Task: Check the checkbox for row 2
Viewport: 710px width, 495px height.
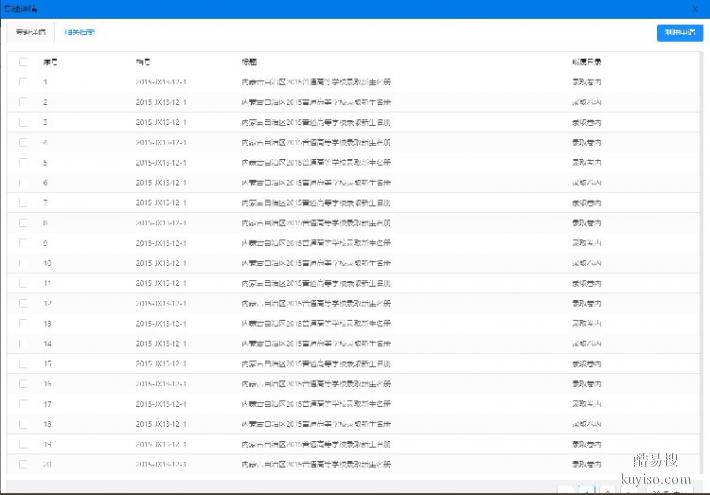Action: 23,102
